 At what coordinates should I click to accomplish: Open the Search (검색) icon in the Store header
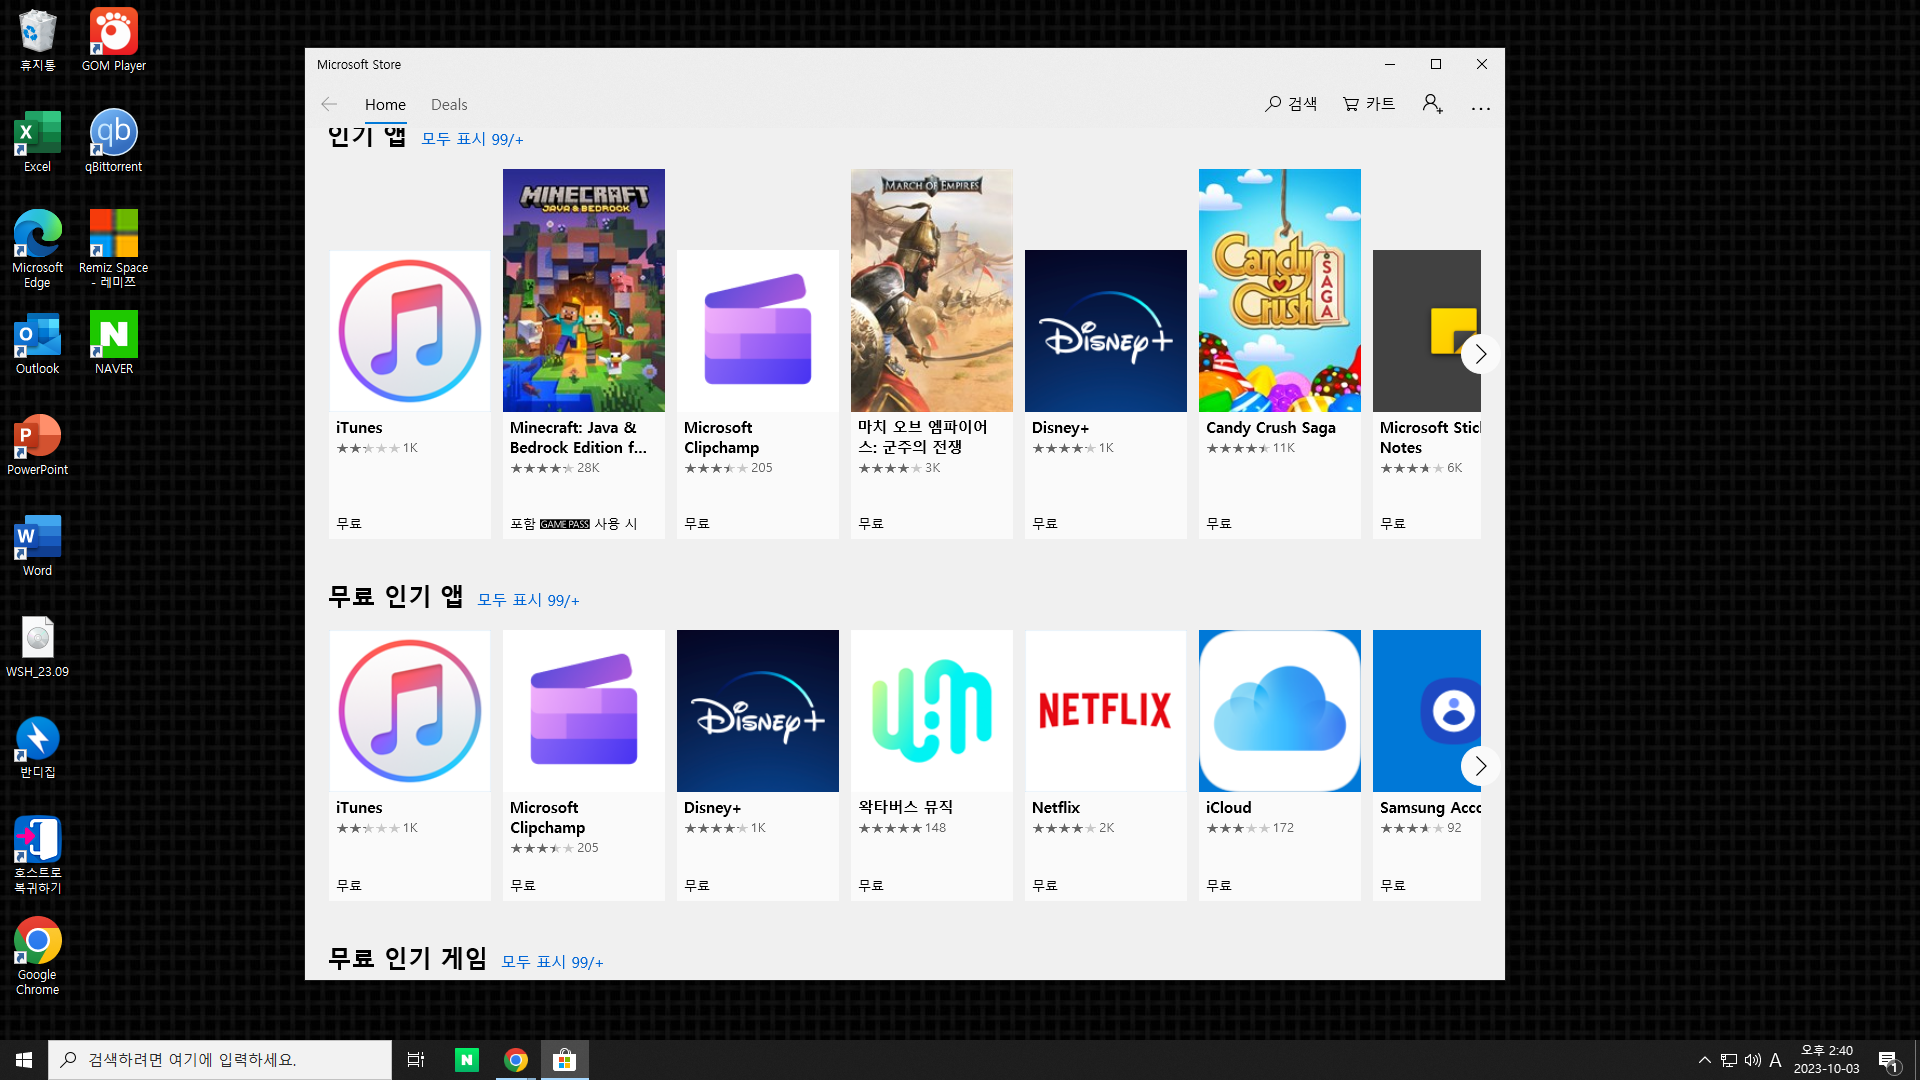[x=1291, y=104]
